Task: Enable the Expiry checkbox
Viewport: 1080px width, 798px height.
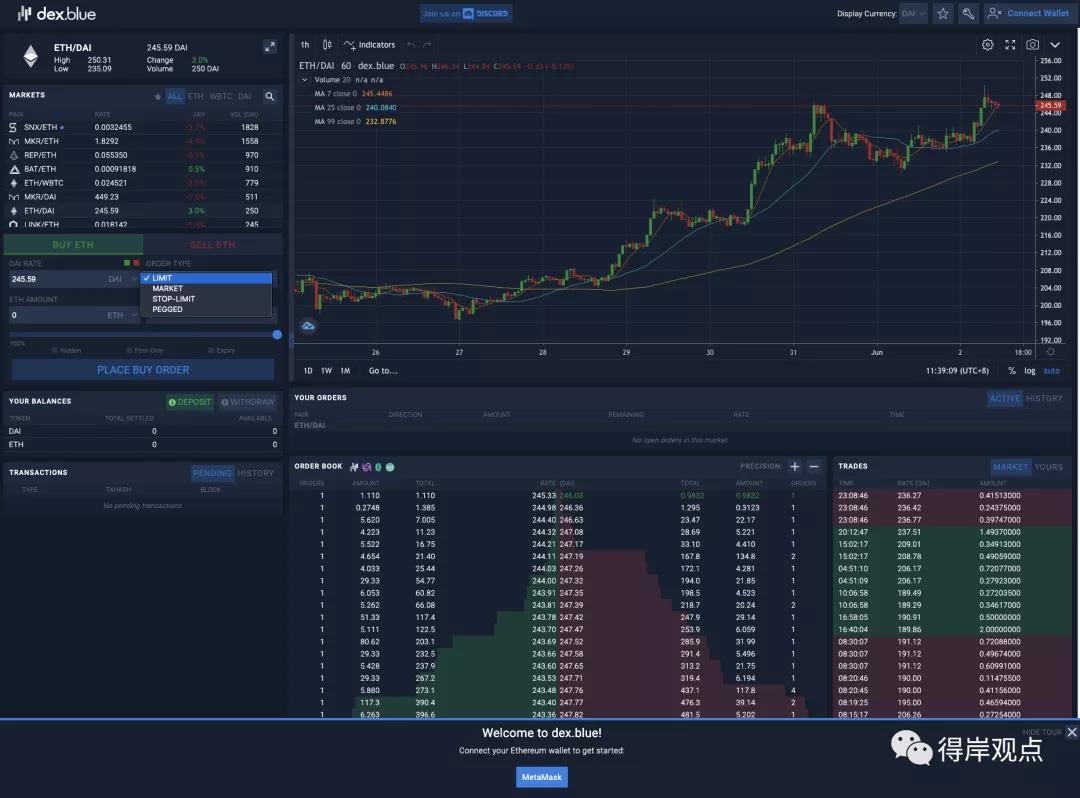Action: (x=211, y=350)
